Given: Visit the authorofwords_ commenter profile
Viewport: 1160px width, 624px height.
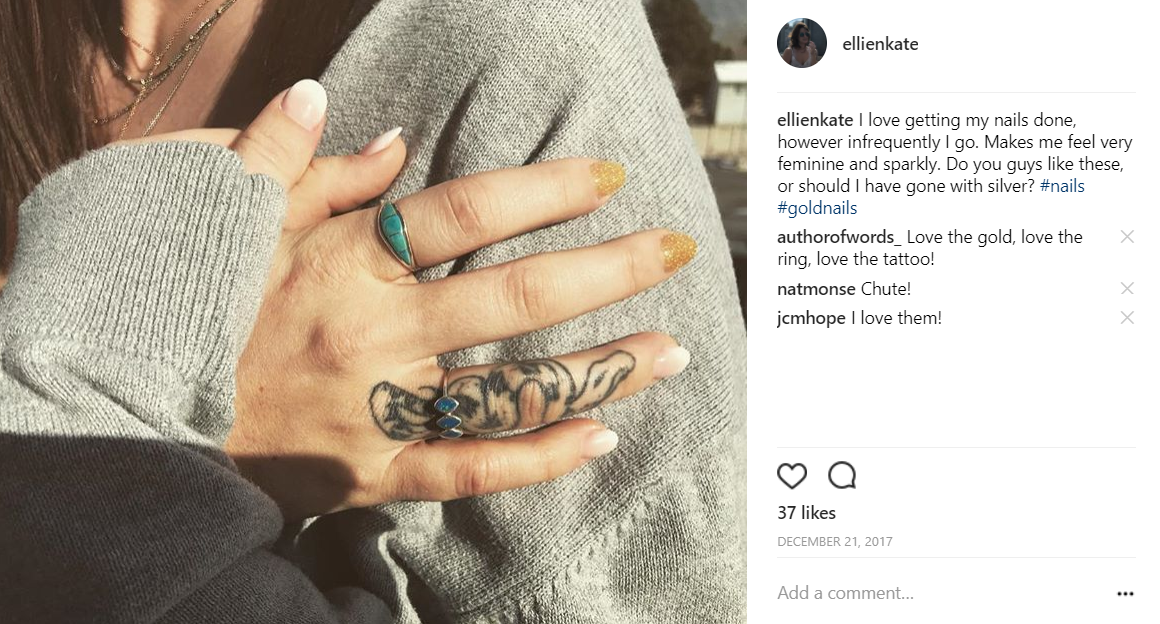Looking at the screenshot, I should point(839,237).
